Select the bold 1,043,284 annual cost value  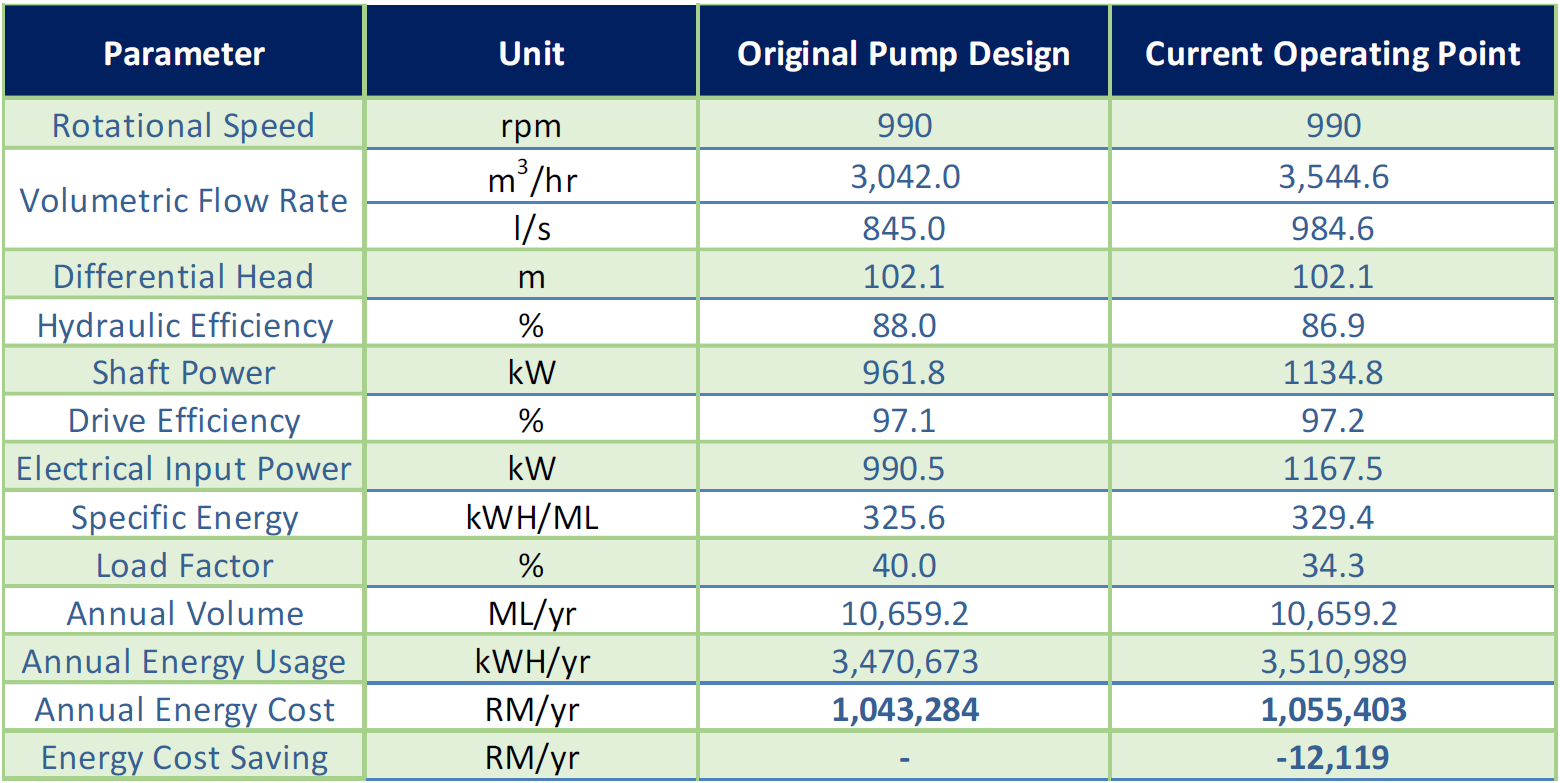[903, 710]
